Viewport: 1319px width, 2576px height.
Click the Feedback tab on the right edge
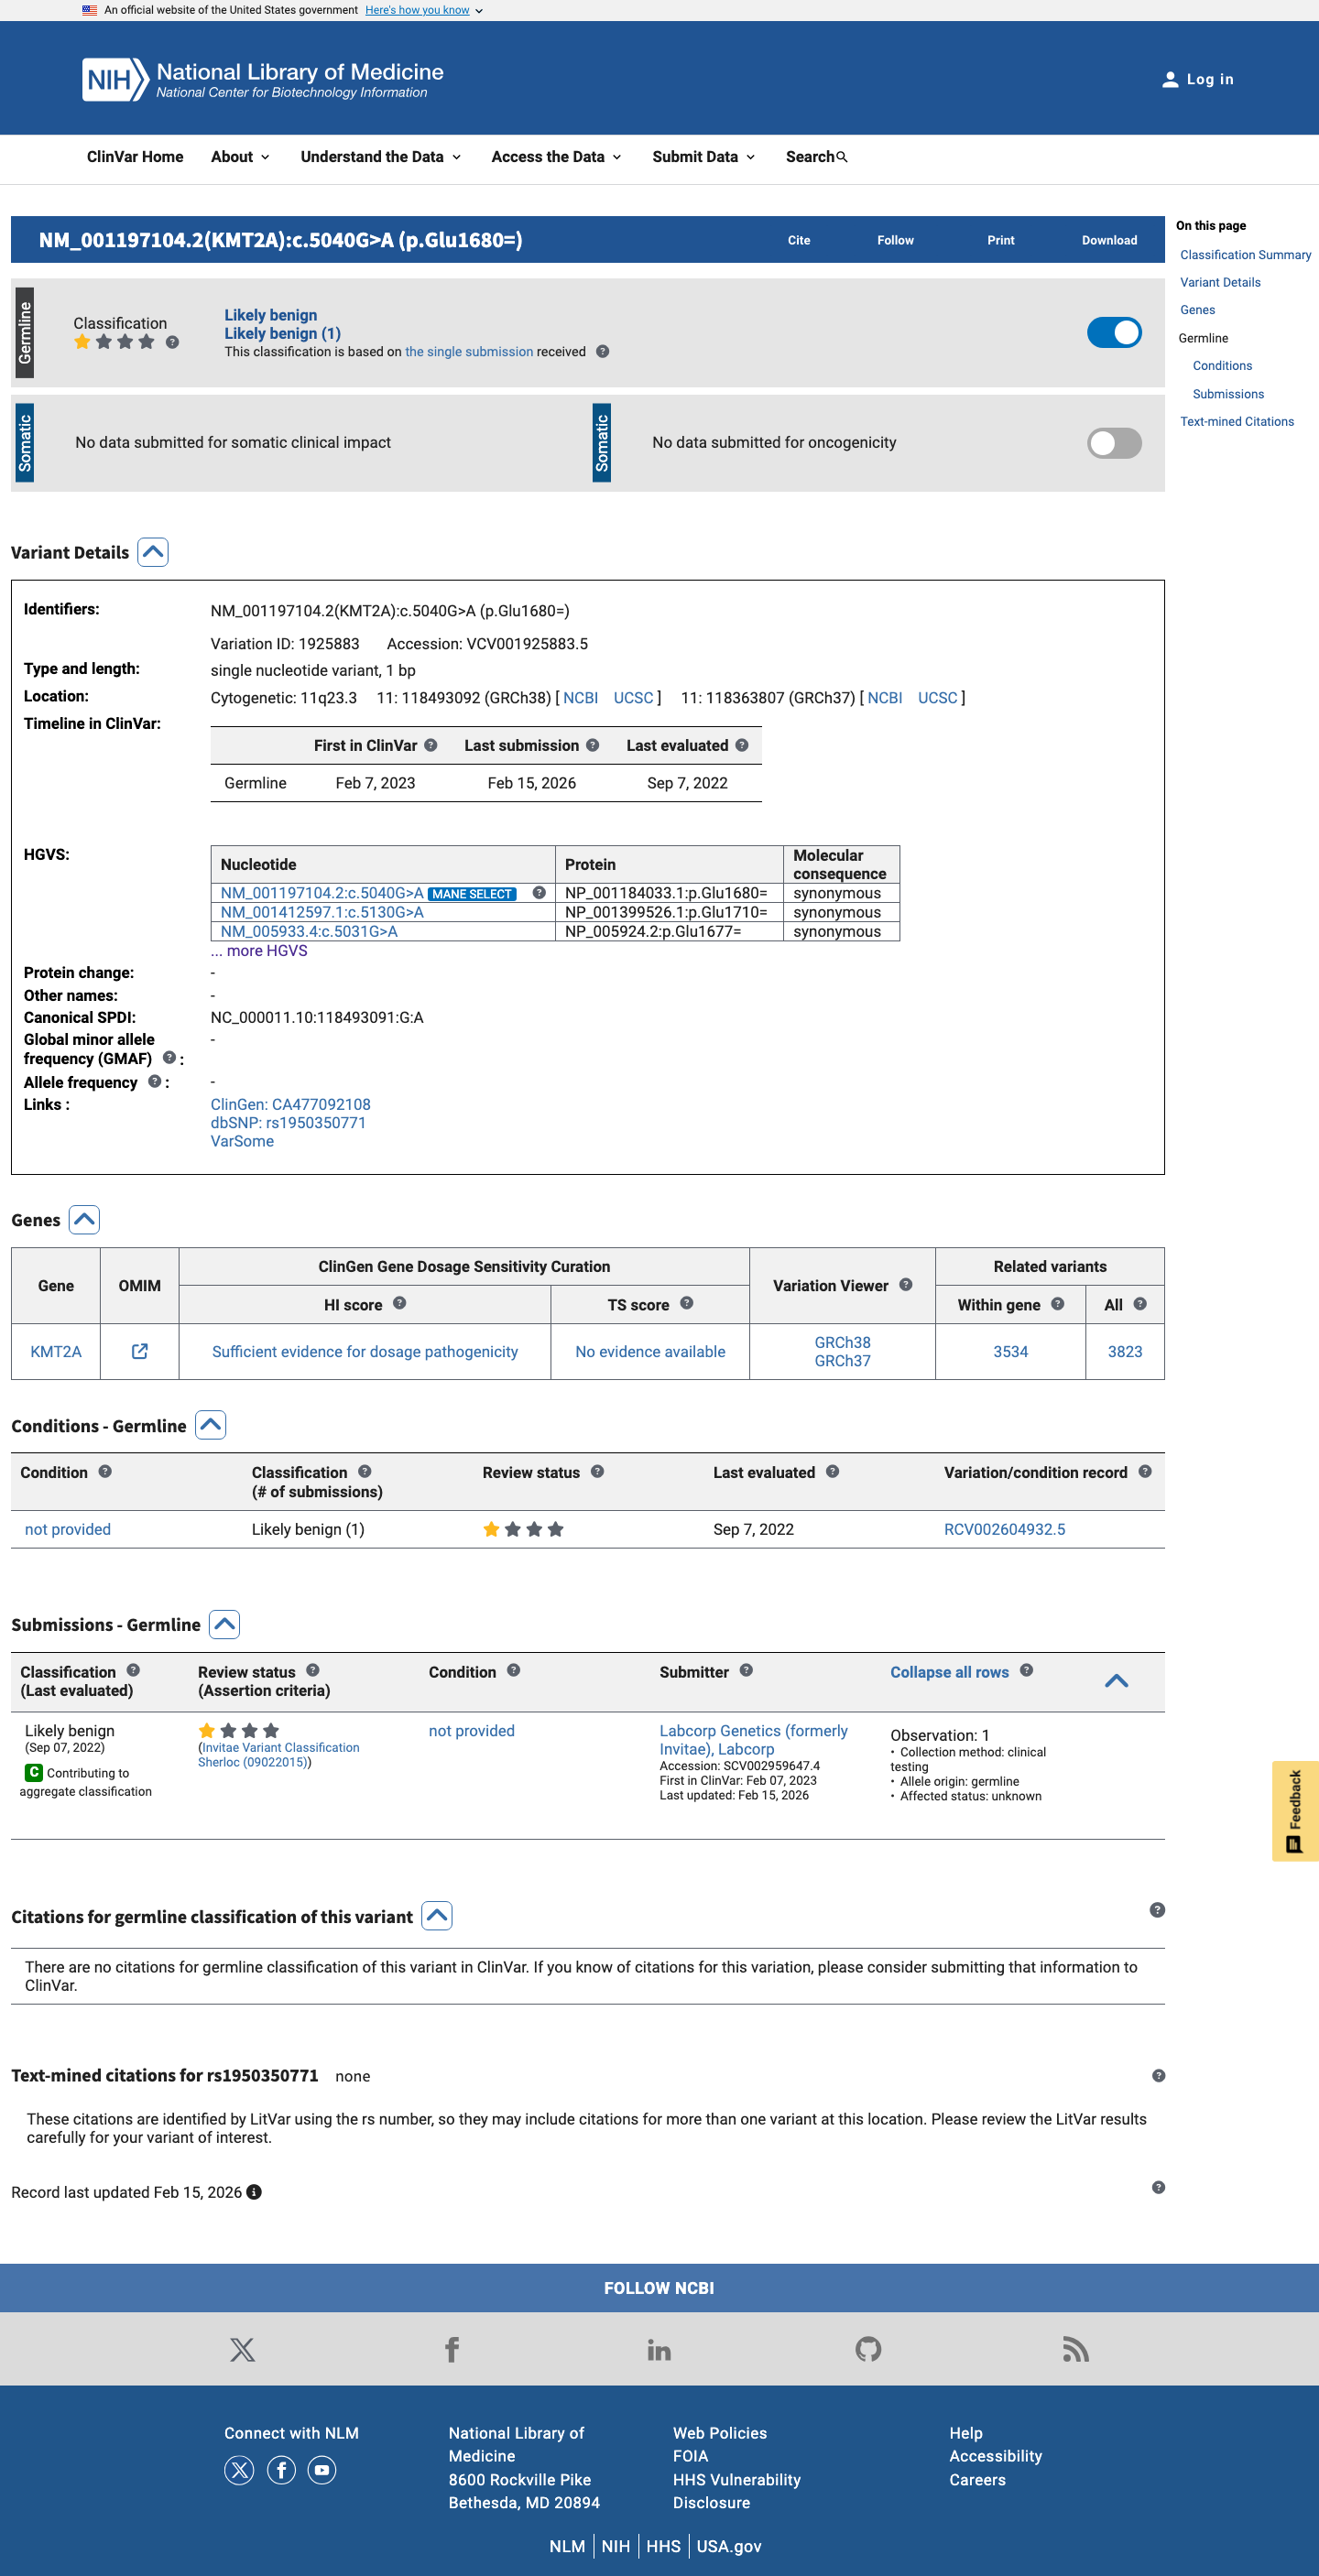point(1295,1811)
